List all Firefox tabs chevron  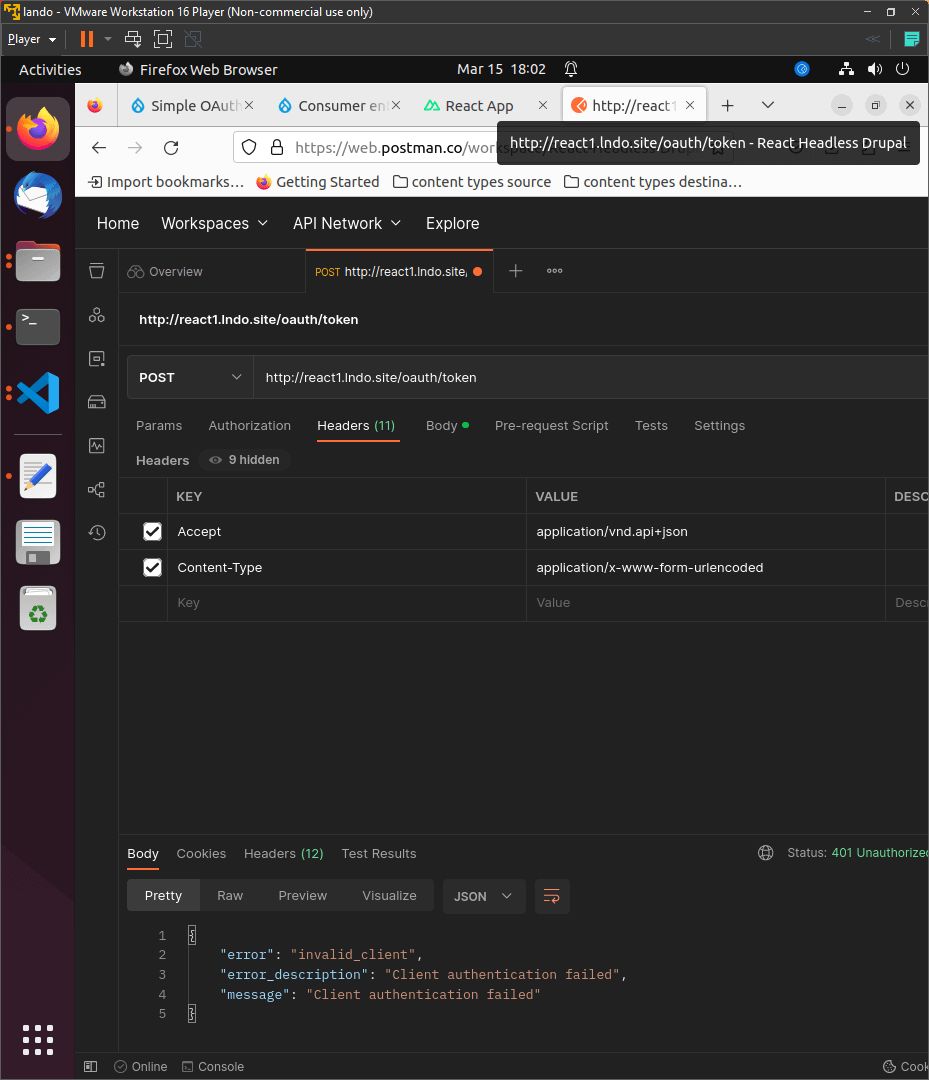tap(768, 105)
